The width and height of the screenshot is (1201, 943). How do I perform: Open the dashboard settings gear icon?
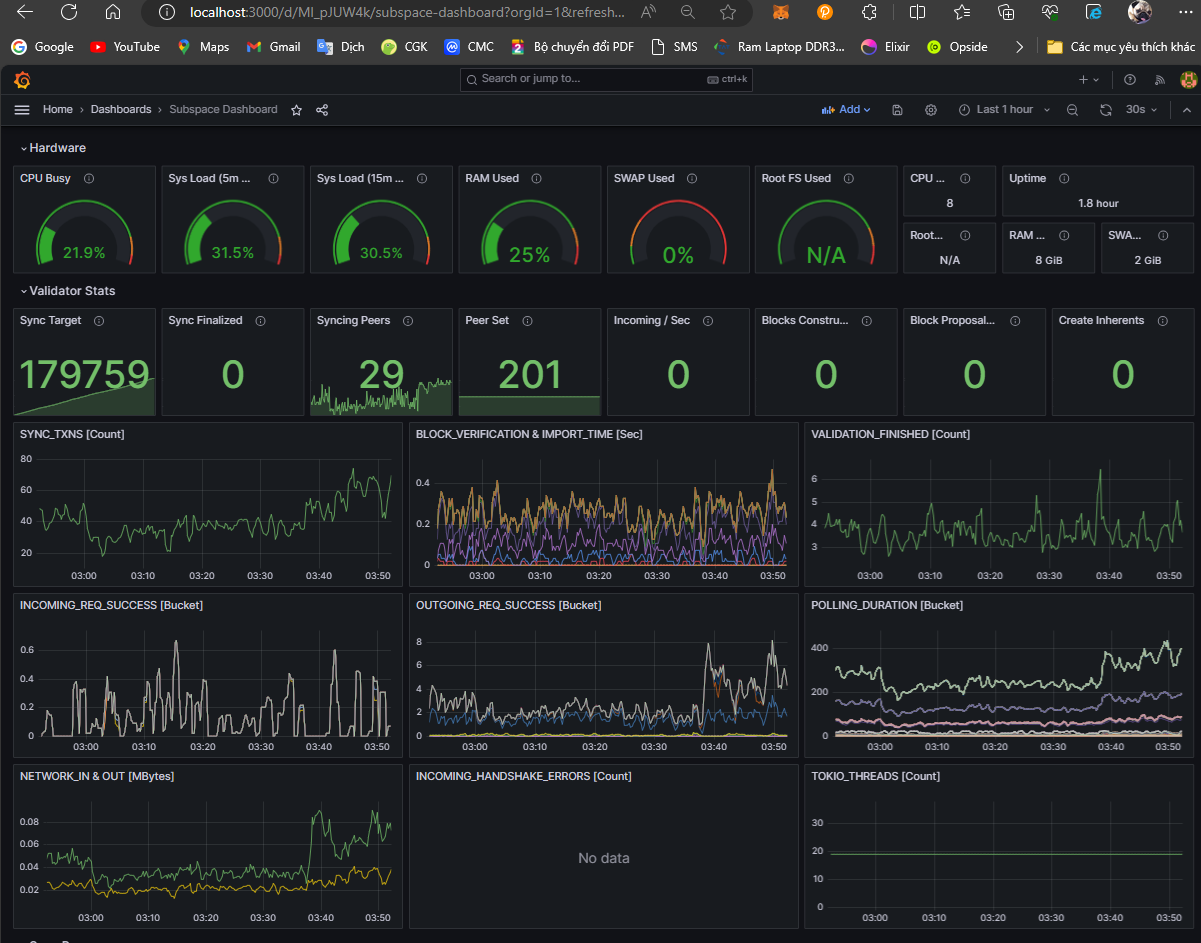(931, 109)
